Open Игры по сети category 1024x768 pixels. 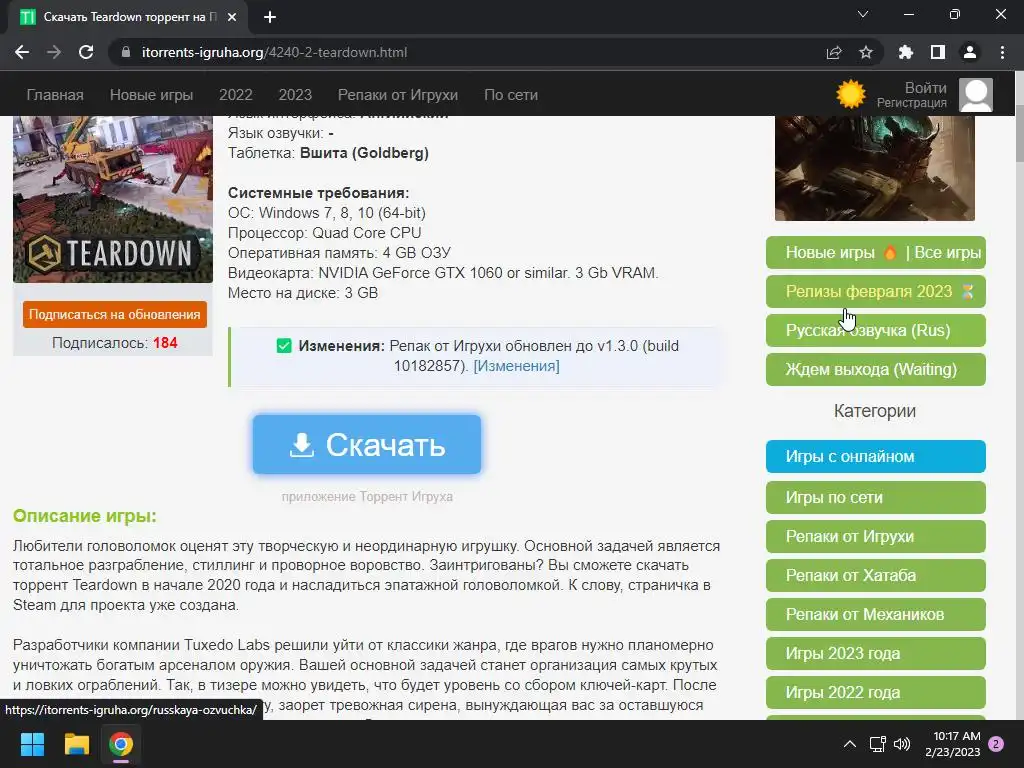[x=876, y=498]
